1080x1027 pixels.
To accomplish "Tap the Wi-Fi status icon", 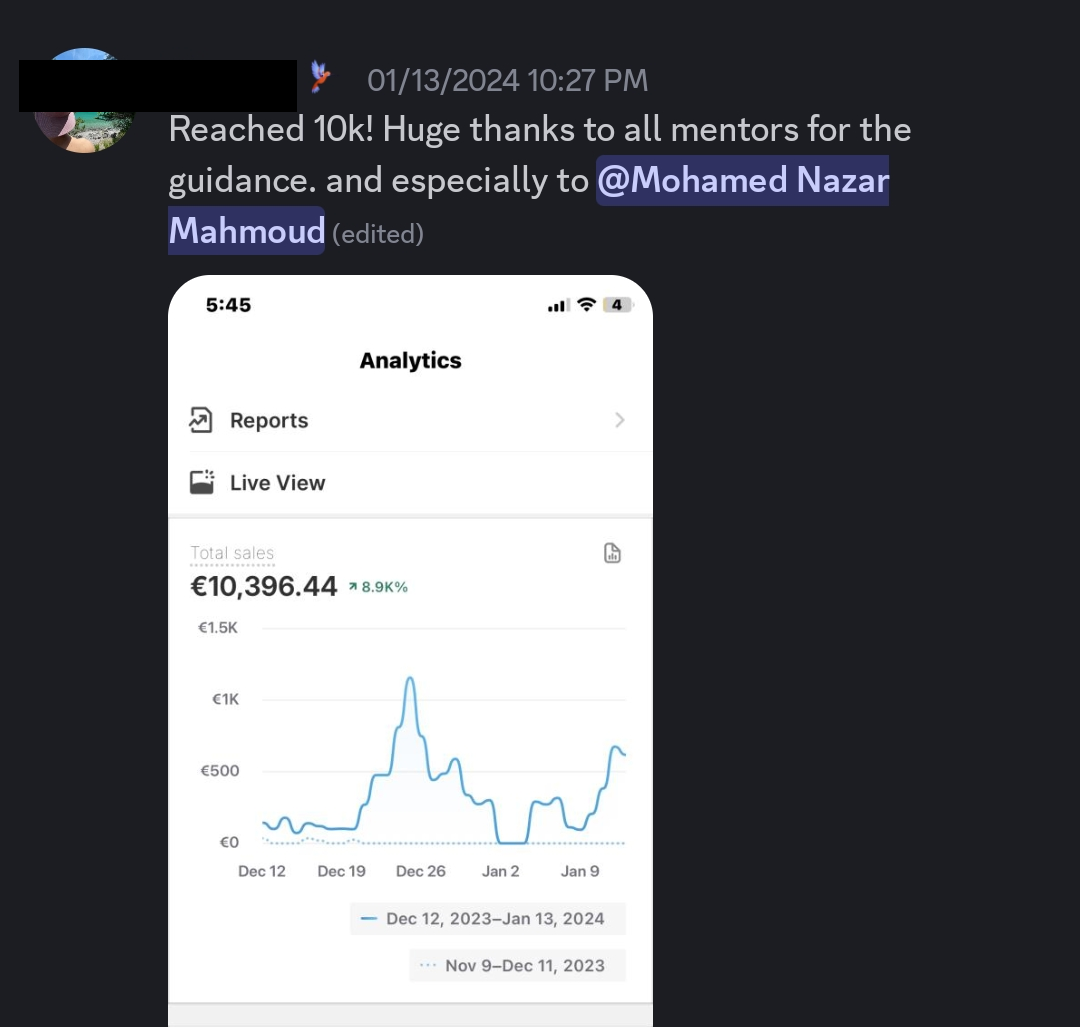I will [586, 304].
